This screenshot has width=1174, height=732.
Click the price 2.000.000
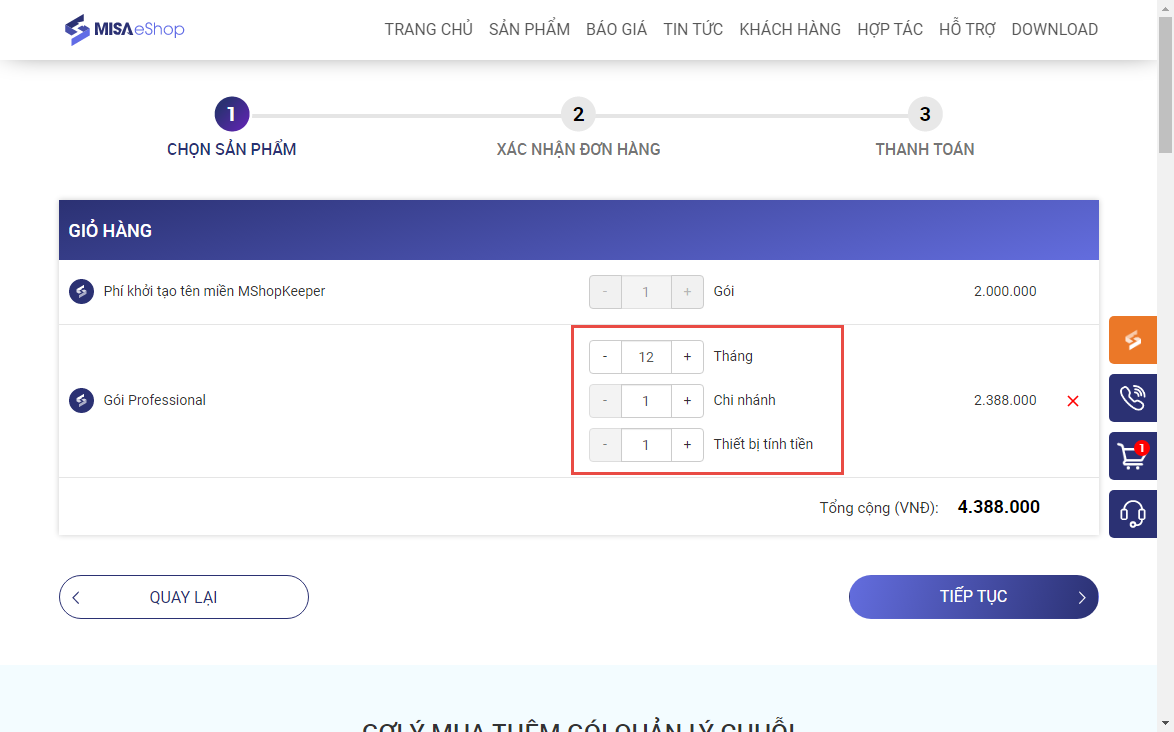(1005, 291)
